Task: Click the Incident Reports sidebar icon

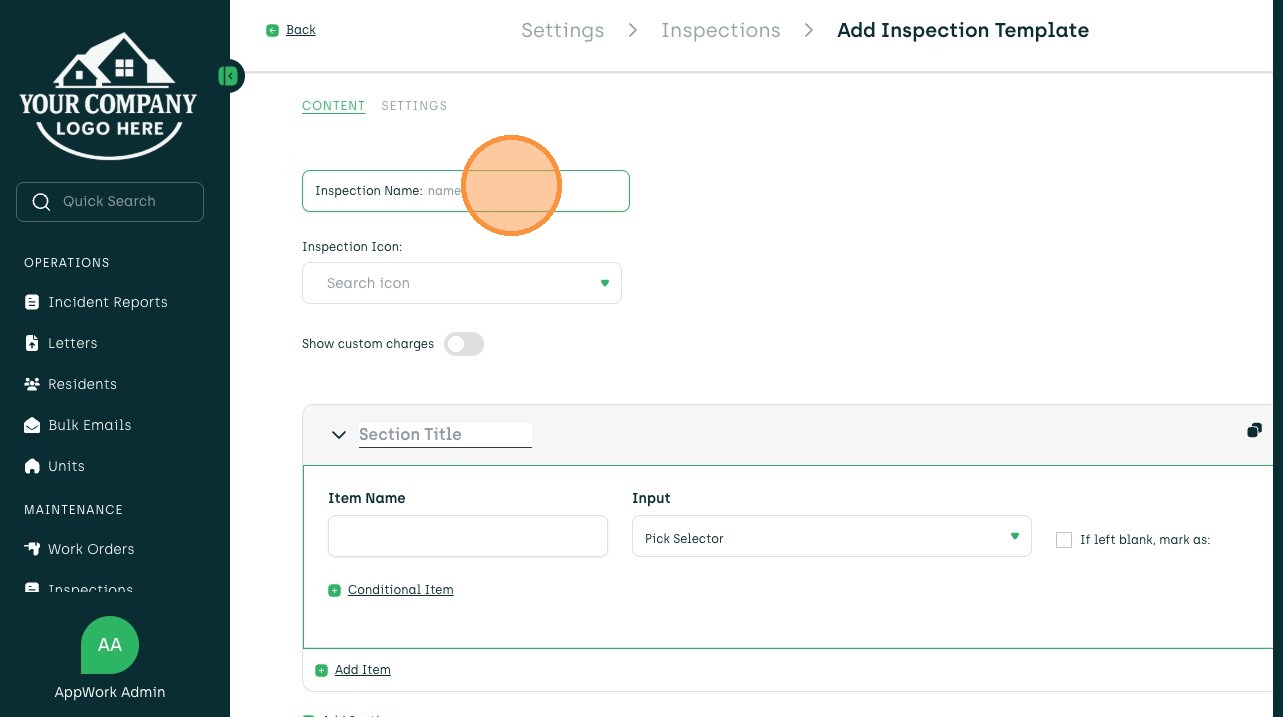Action: coord(32,302)
